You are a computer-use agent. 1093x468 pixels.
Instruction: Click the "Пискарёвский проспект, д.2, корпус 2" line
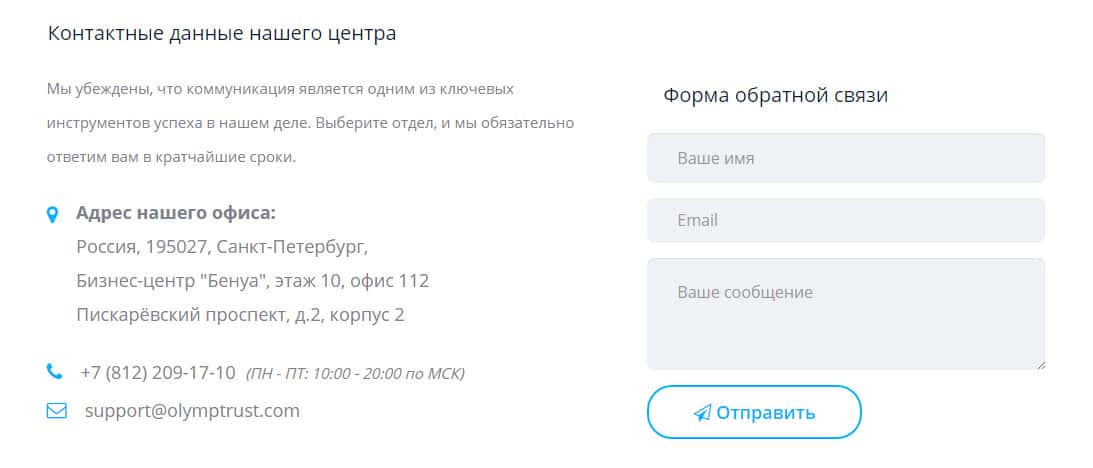[240, 315]
